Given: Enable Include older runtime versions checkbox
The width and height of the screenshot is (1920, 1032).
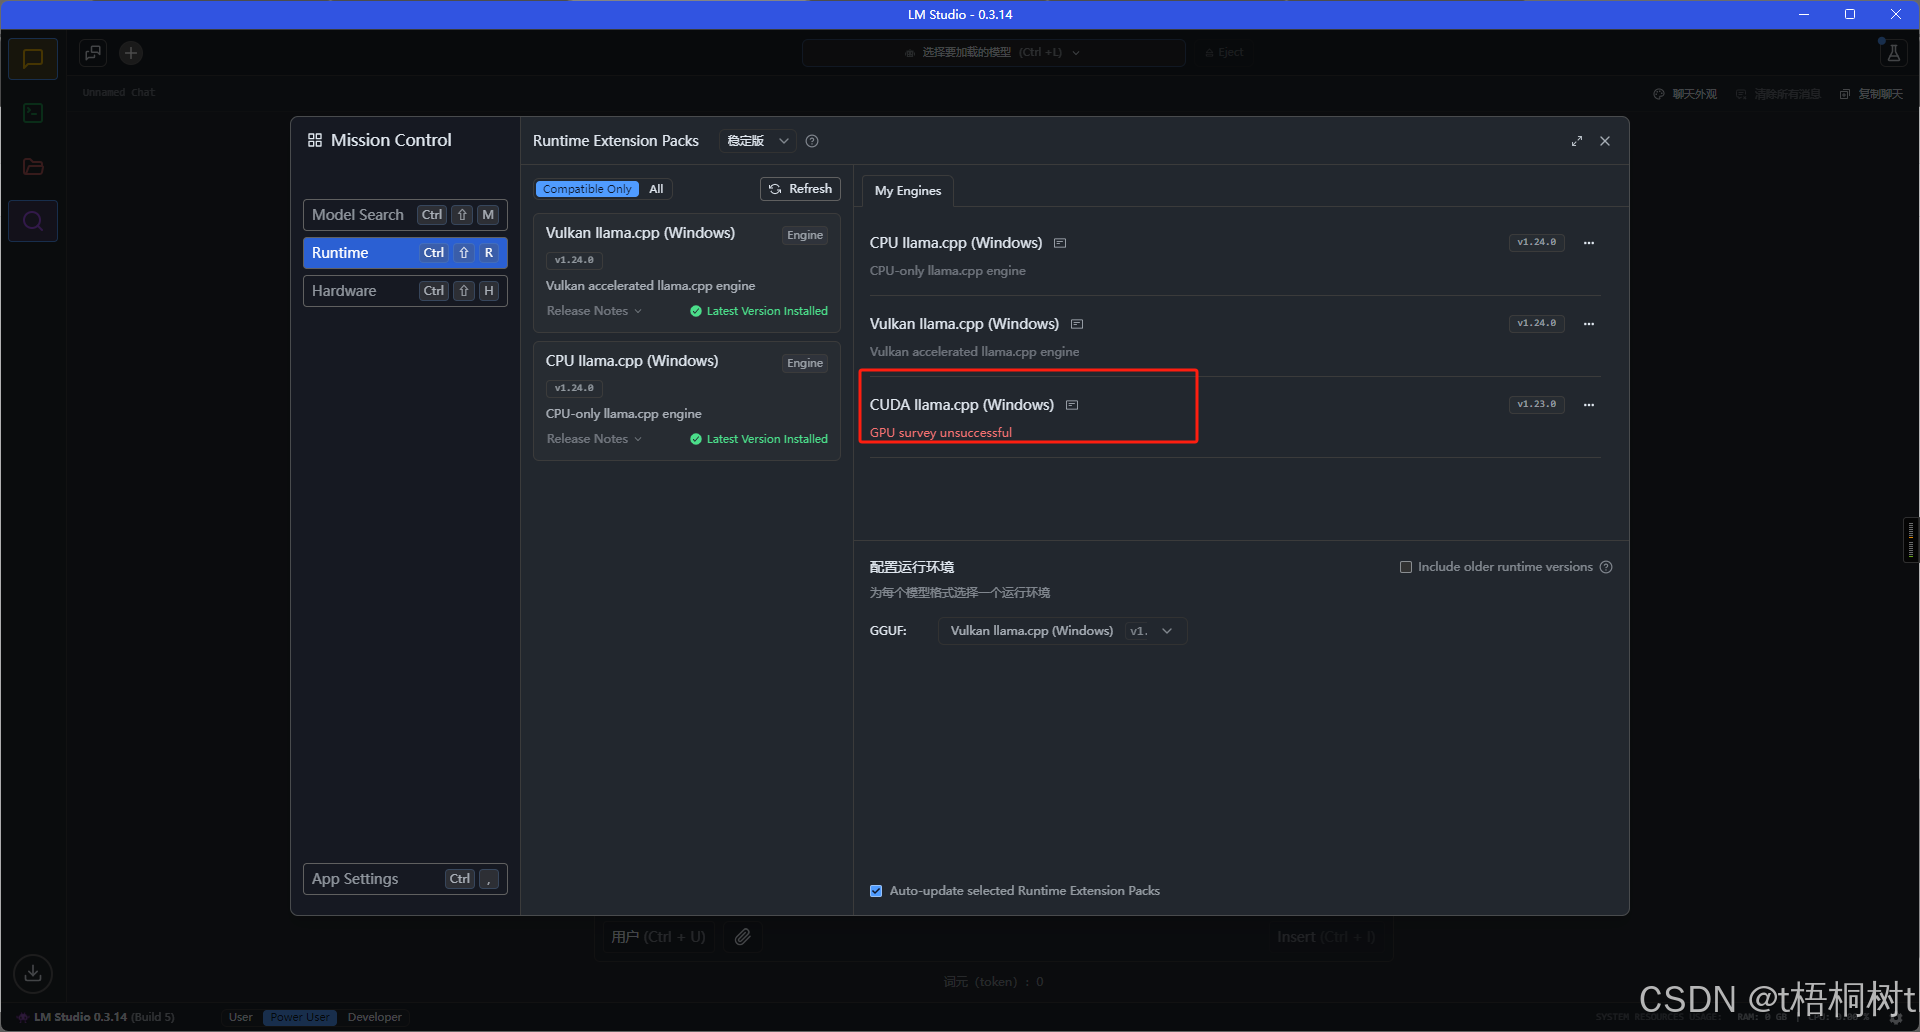Looking at the screenshot, I should [x=1406, y=567].
